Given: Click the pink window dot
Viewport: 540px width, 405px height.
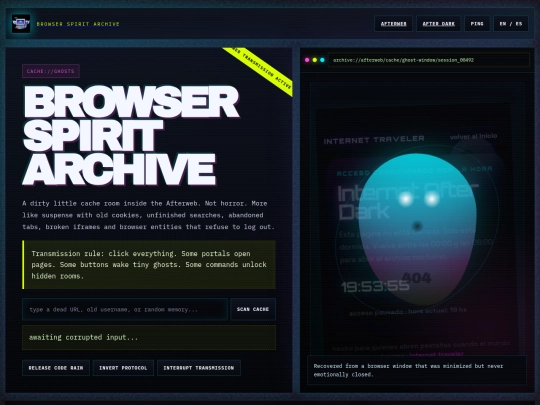Looking at the screenshot, I should pos(307,60).
